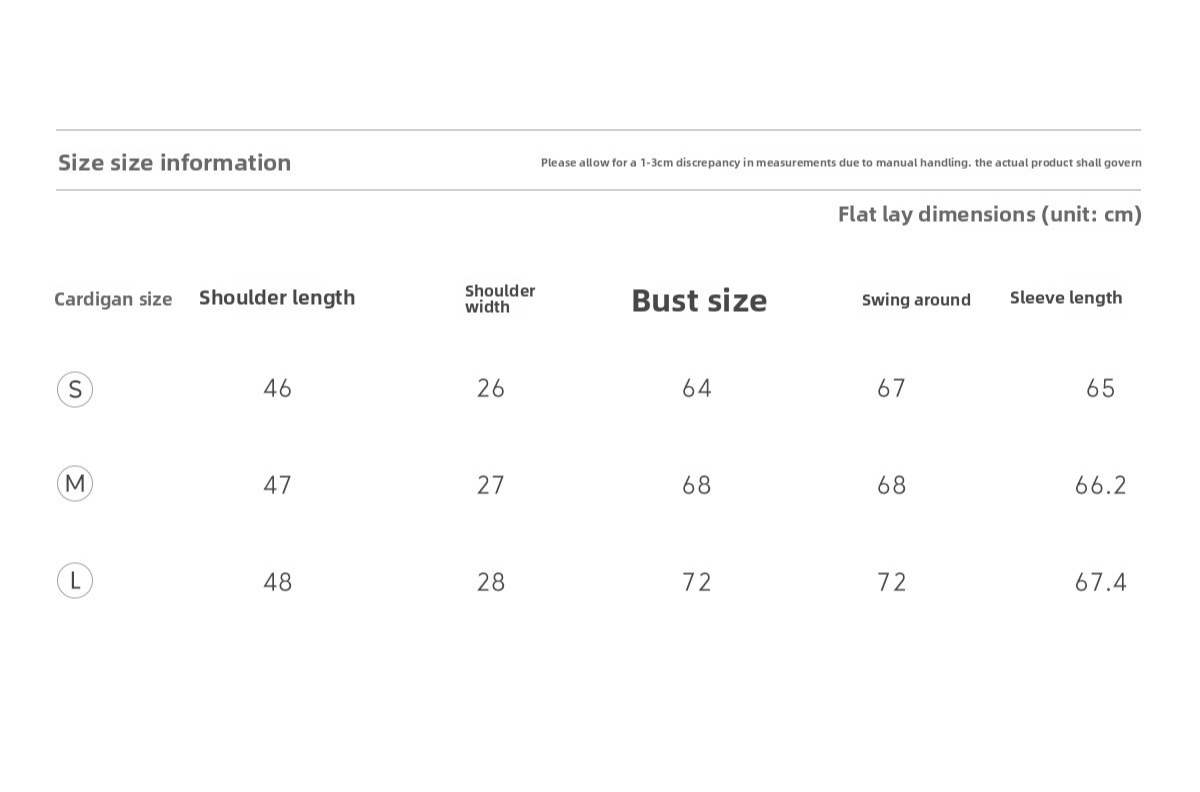The height and width of the screenshot is (792, 1200).
Task: Click the Flat lay dimensions unit label
Action: [x=989, y=214]
